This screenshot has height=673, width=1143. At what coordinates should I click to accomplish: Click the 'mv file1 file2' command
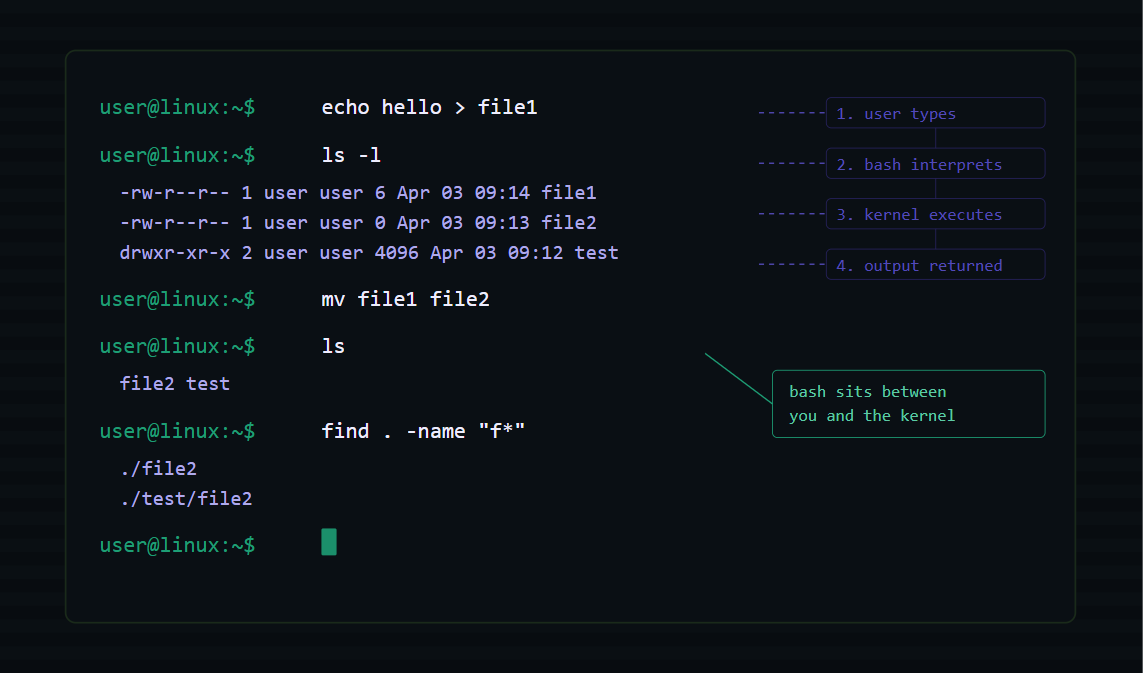point(405,299)
